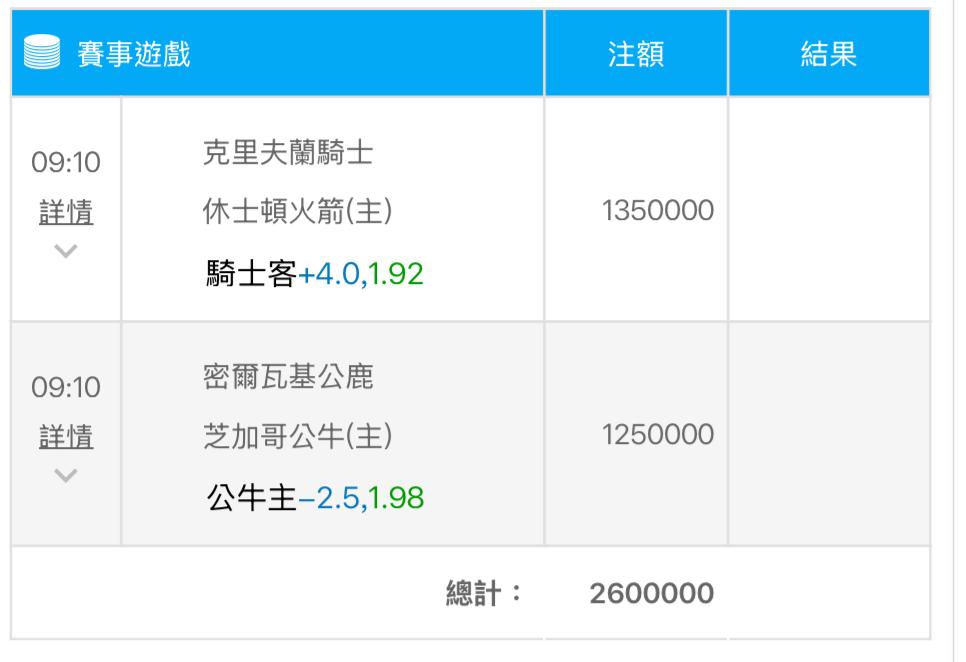Click the 賽事遊戲 header title

coord(133,55)
